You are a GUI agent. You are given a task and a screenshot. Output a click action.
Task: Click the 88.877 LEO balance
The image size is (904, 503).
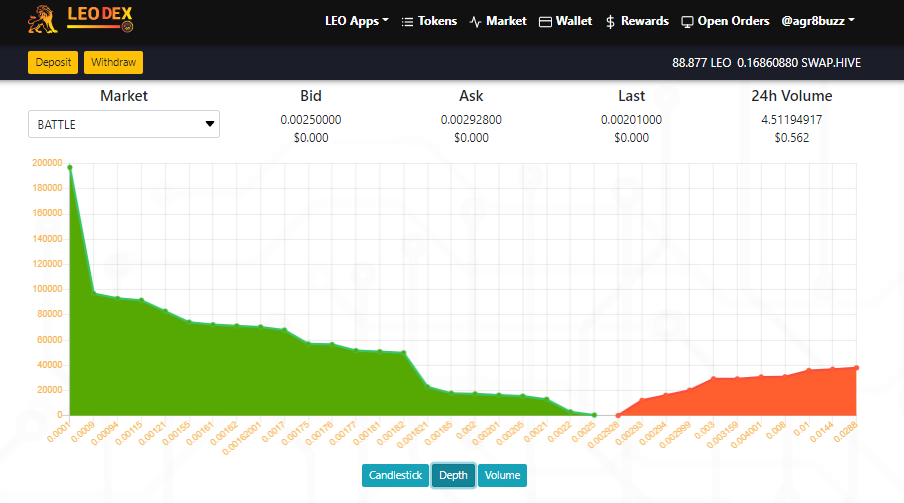[x=701, y=63]
